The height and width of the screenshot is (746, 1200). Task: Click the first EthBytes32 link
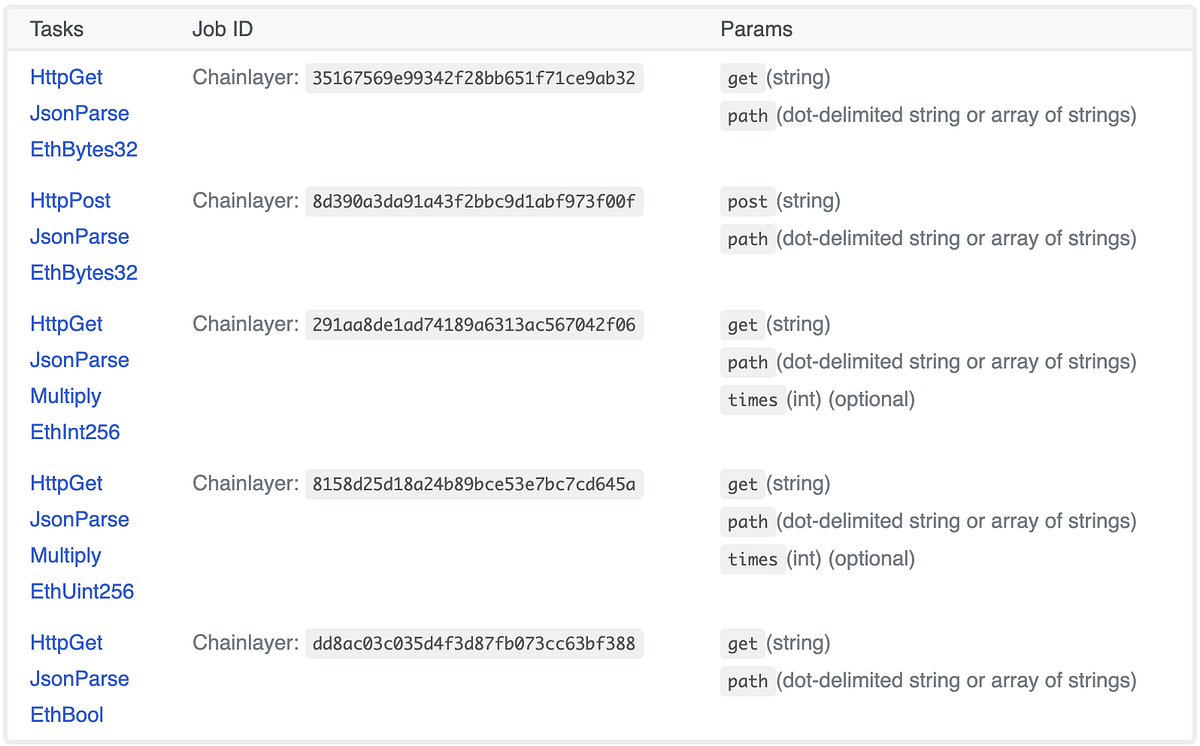pyautogui.click(x=84, y=149)
